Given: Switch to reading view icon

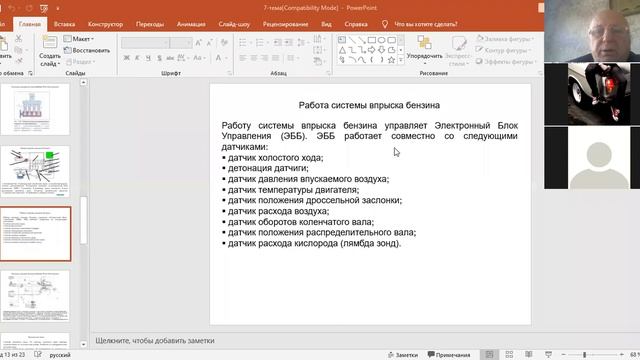Looking at the screenshot, I should pos(529,355).
